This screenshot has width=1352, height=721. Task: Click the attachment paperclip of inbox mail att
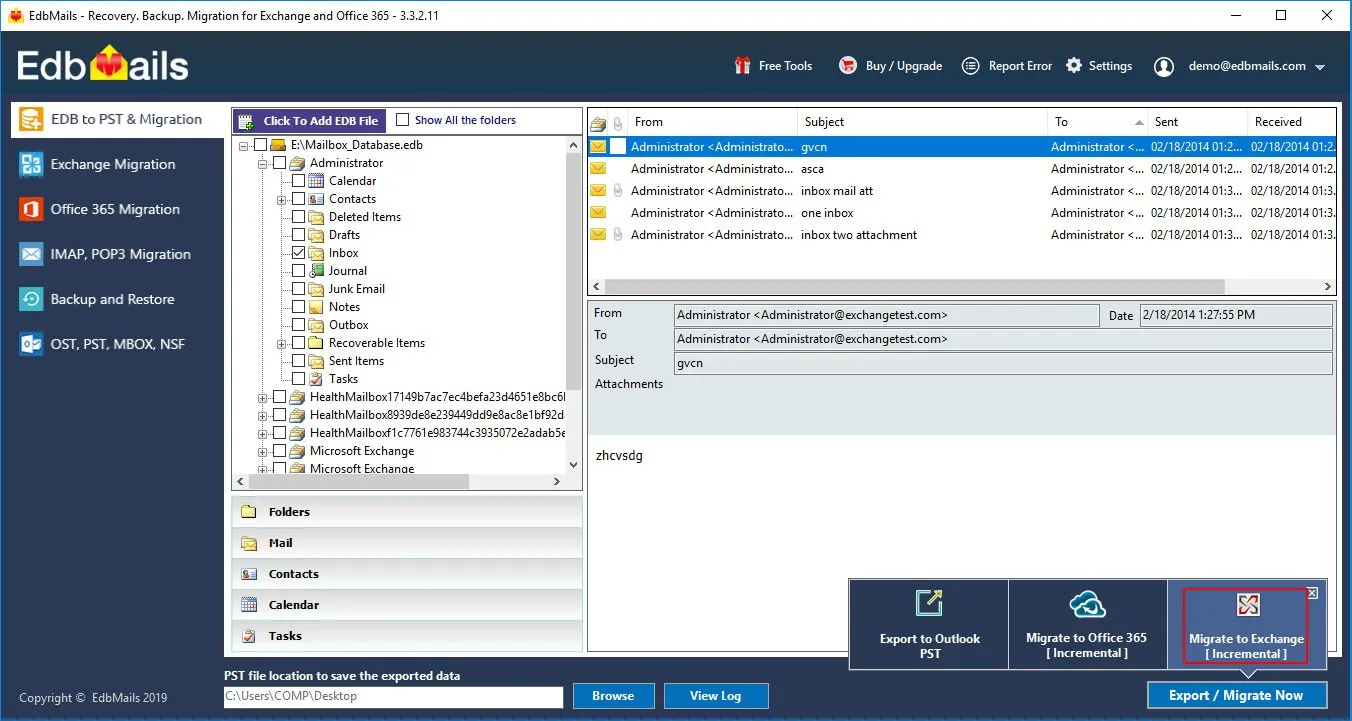point(618,191)
